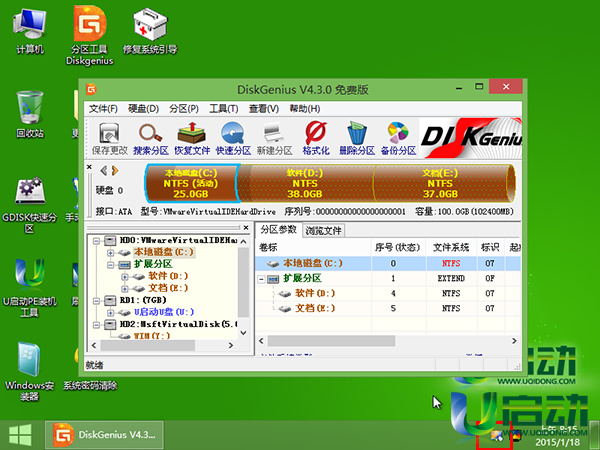Viewport: 600px width, 450px height.
Task: Click the 本地磁盘(C:) row in partition table
Action: click(x=388, y=263)
